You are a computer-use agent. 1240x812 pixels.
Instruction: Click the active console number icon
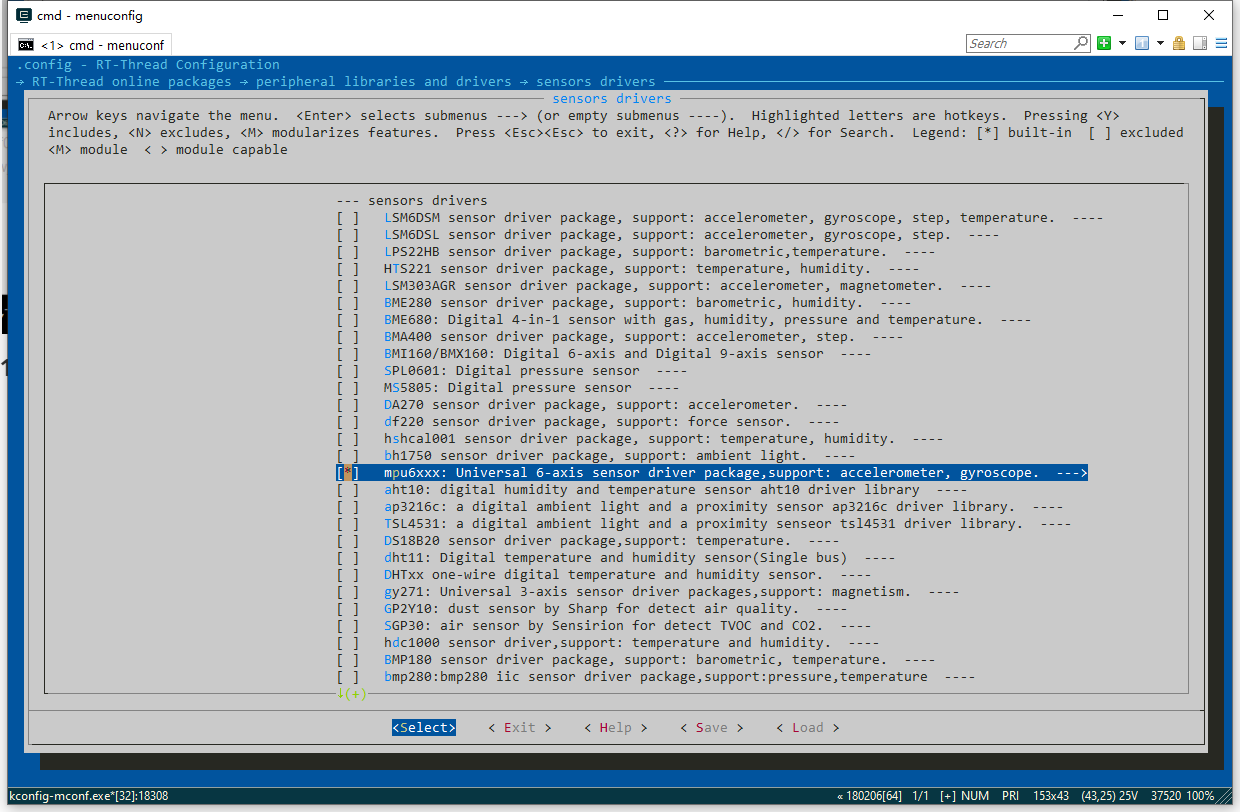(1142, 43)
